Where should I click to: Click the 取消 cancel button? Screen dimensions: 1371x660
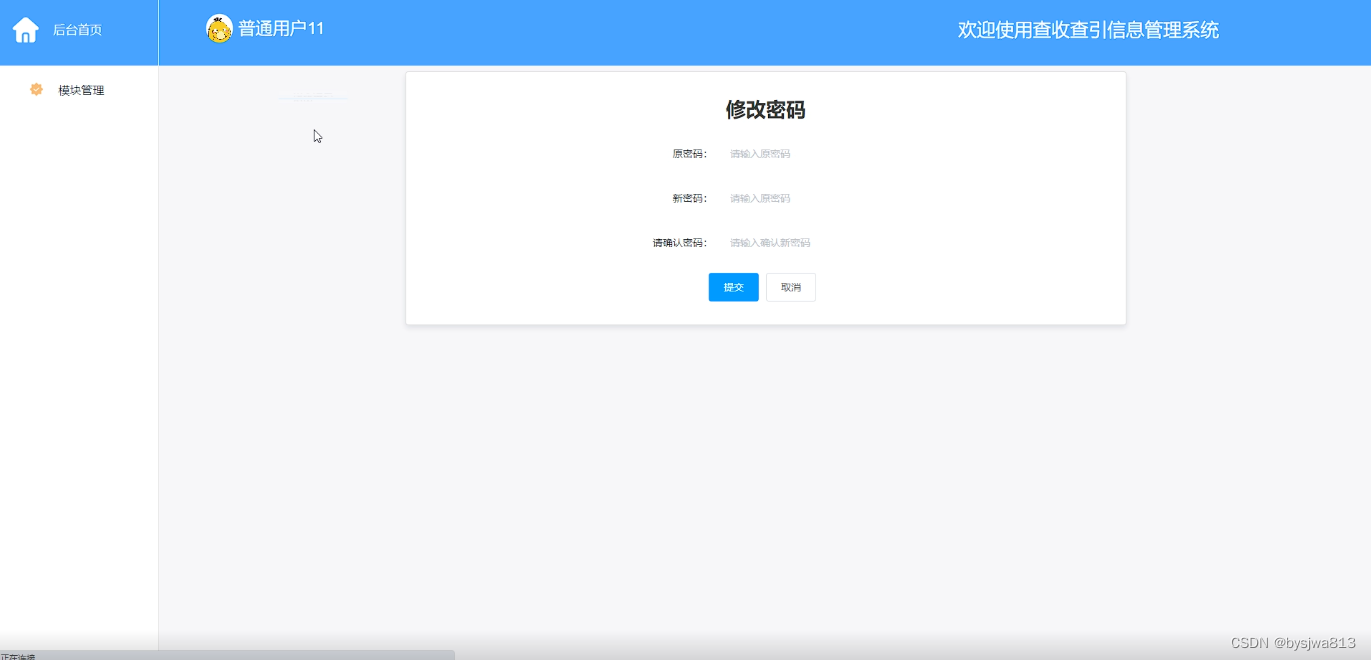click(791, 287)
